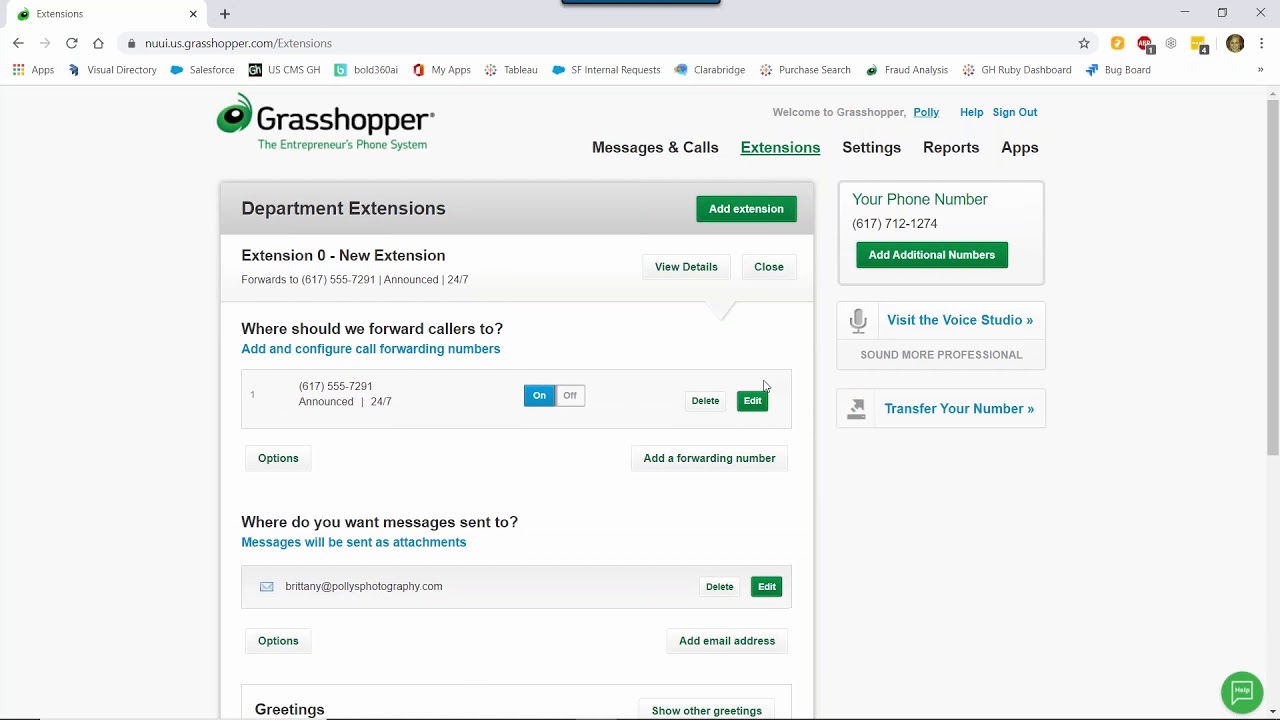Click the site lock icon in address bar
Image resolution: width=1280 pixels, height=720 pixels.
click(131, 43)
